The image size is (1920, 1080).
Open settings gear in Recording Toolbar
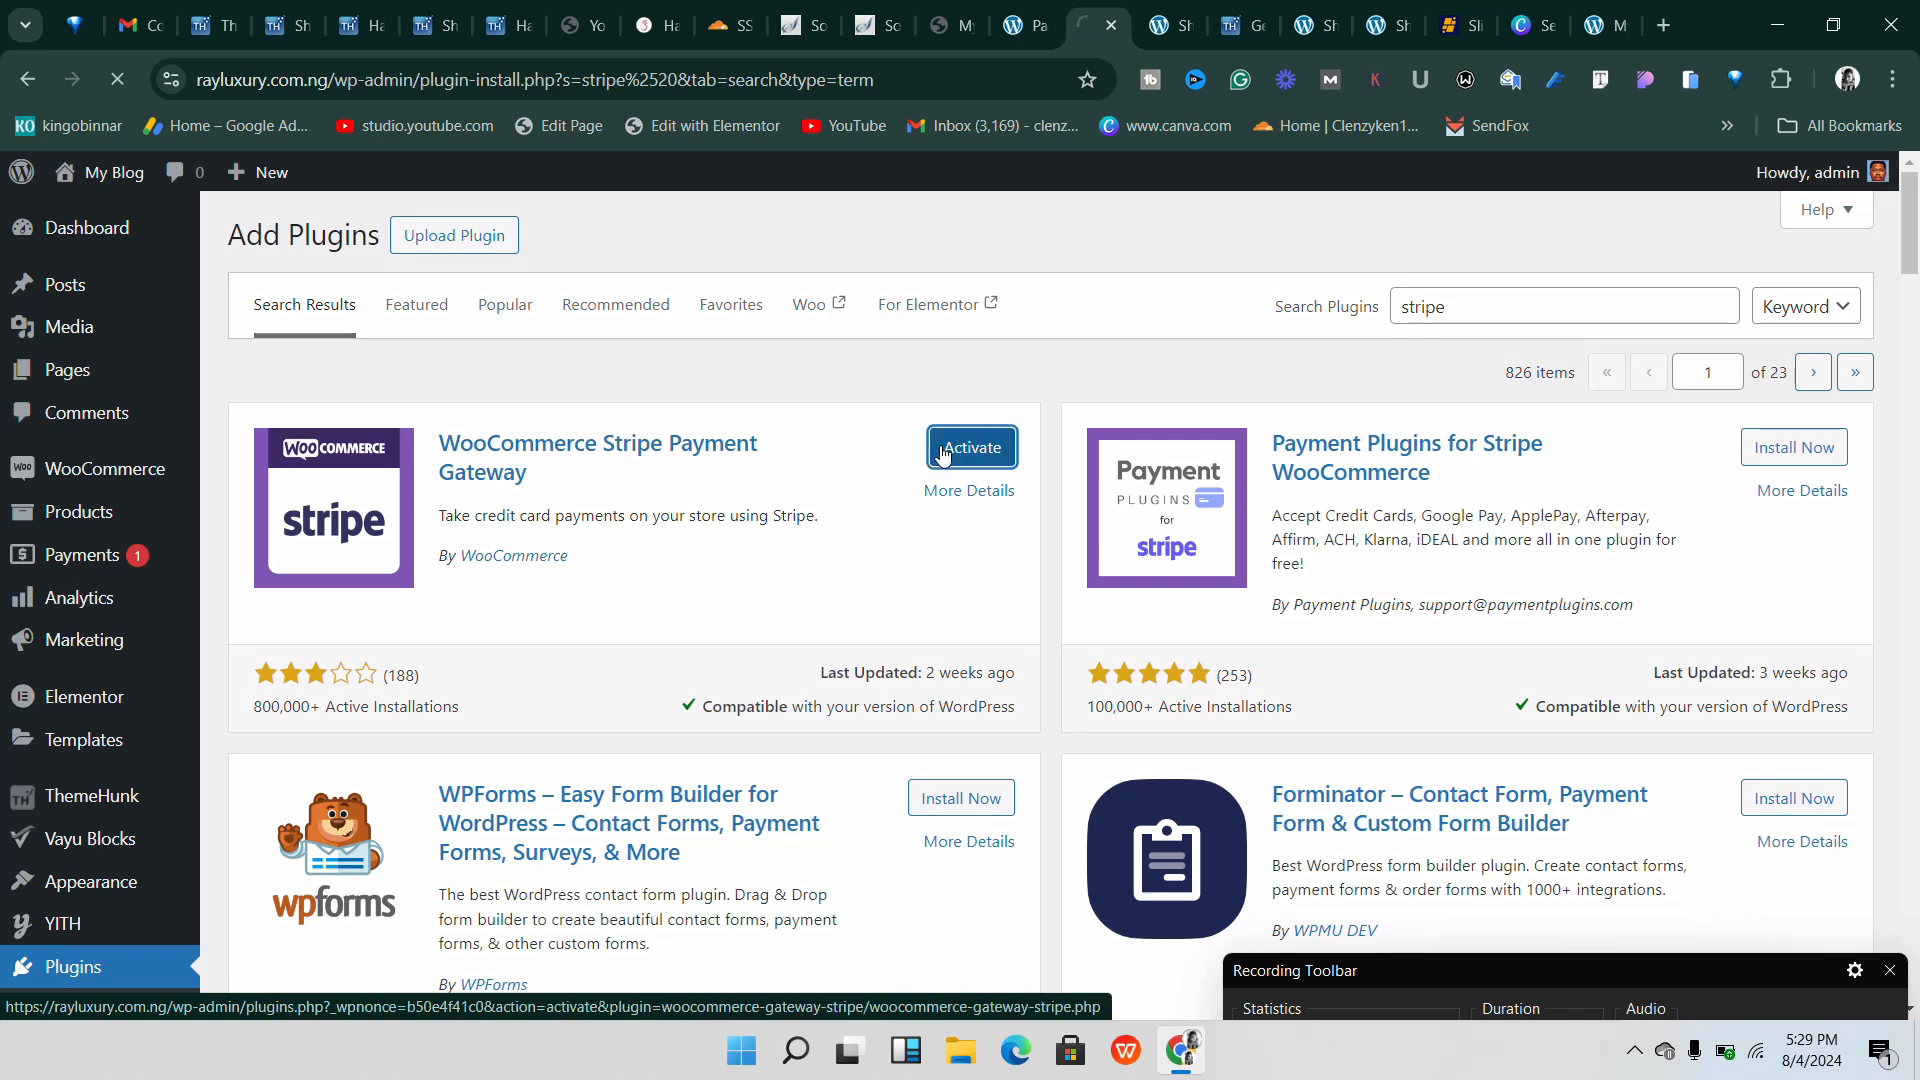[x=1855, y=971]
